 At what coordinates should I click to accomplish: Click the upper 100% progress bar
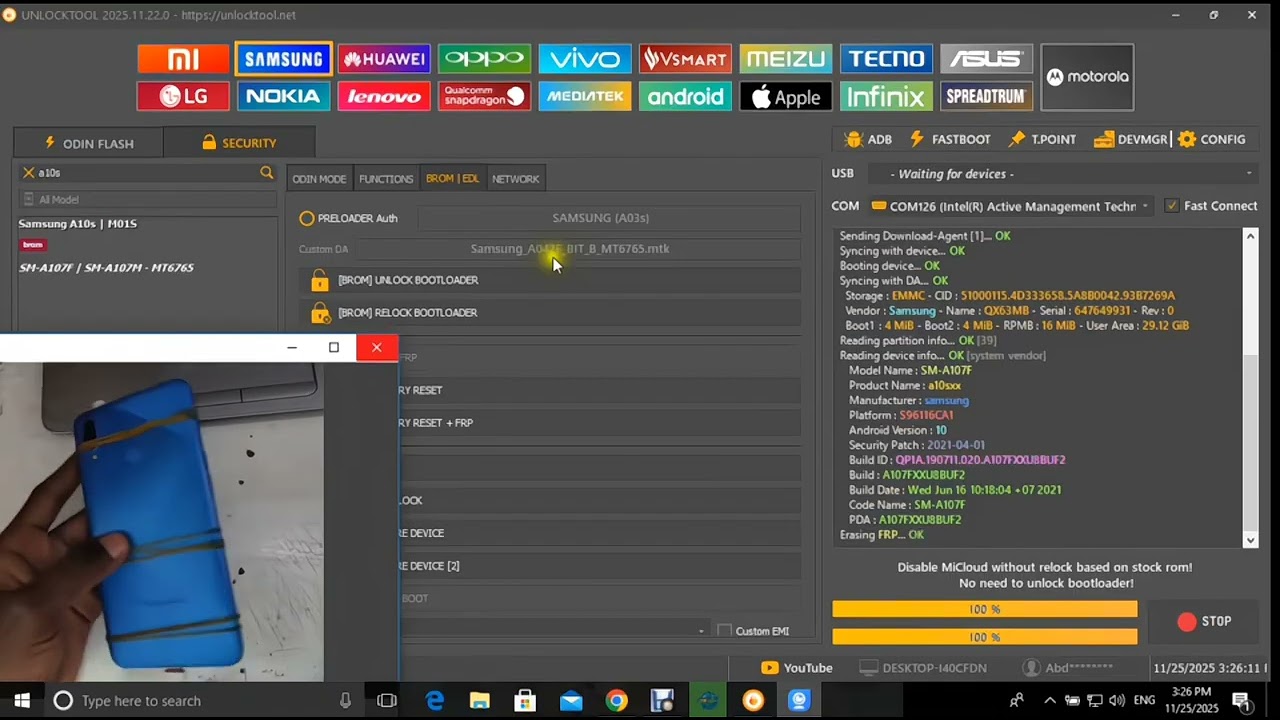point(984,609)
